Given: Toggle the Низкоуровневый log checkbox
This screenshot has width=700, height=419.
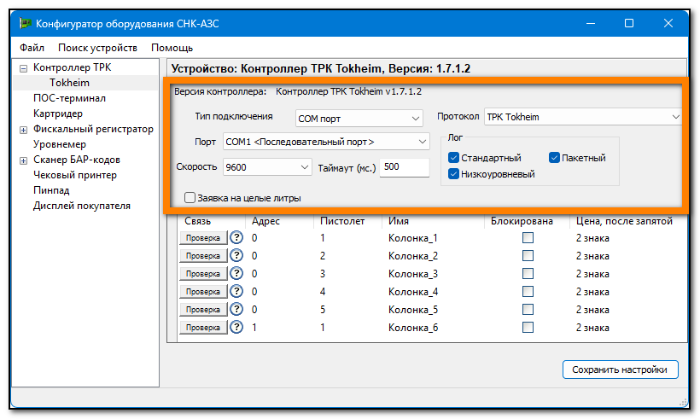Looking at the screenshot, I should click(453, 174).
